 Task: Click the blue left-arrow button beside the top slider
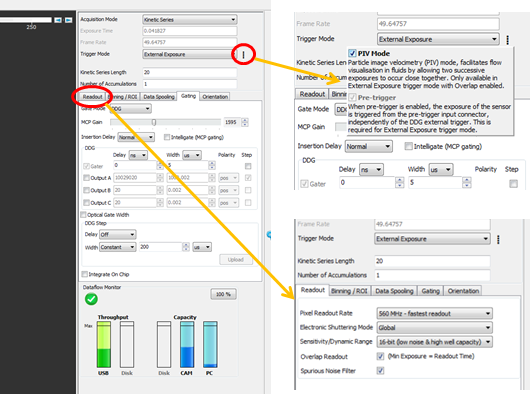pos(58,20)
